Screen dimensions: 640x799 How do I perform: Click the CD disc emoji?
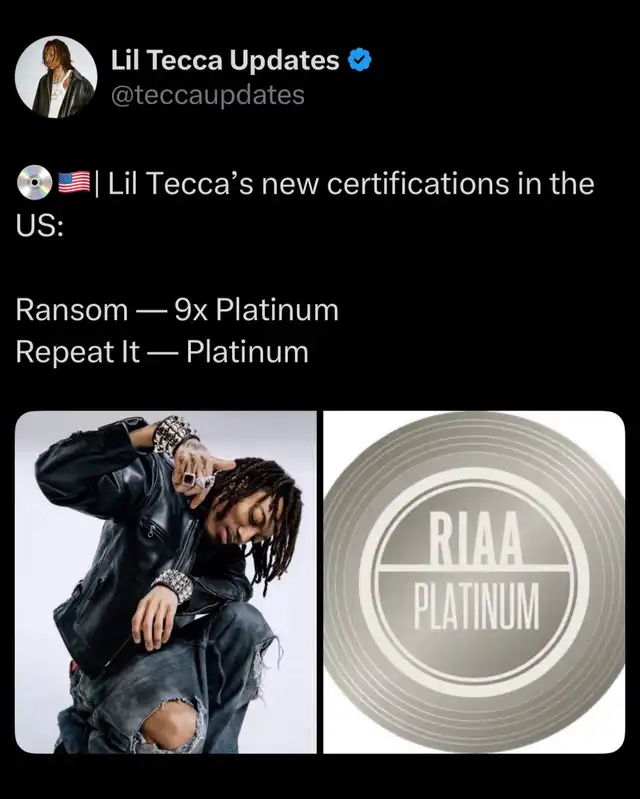(x=35, y=182)
